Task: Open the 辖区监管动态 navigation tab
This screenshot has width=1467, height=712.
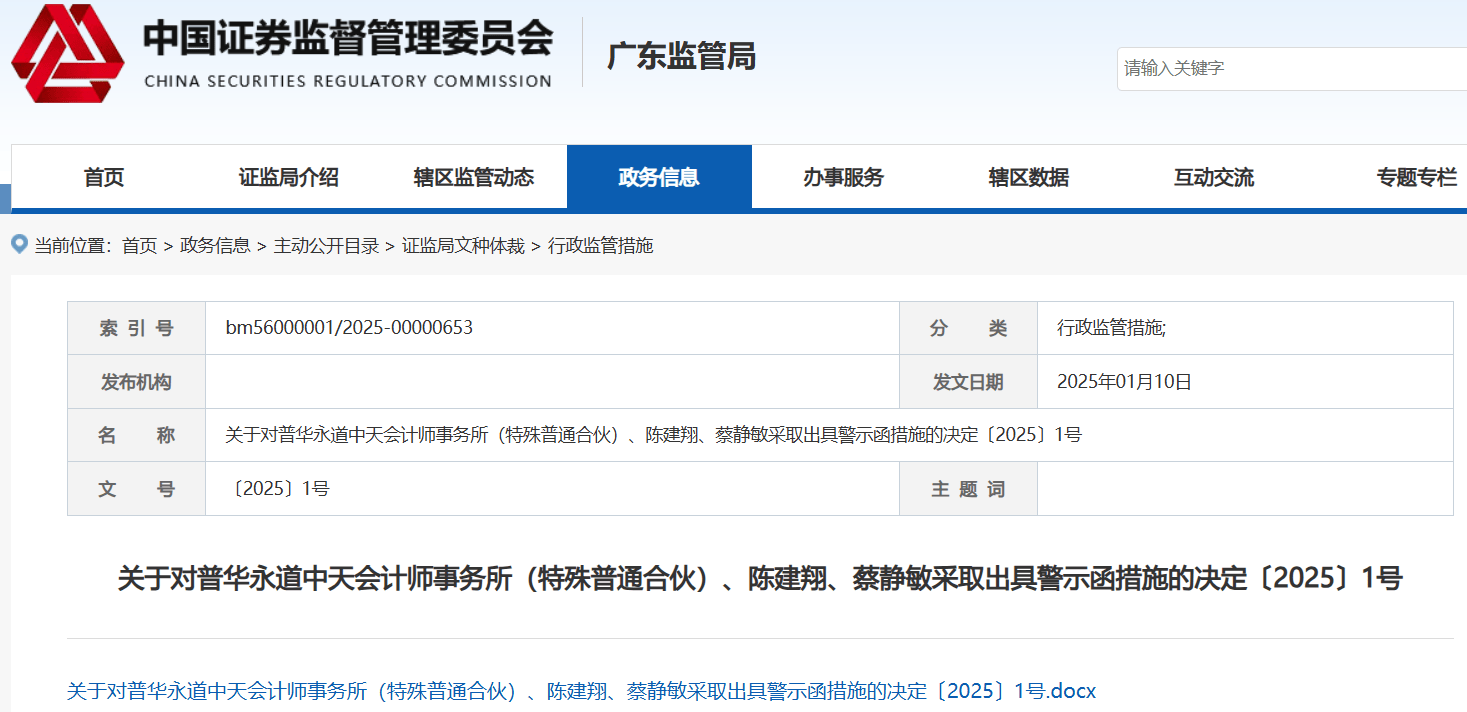Action: [x=474, y=178]
